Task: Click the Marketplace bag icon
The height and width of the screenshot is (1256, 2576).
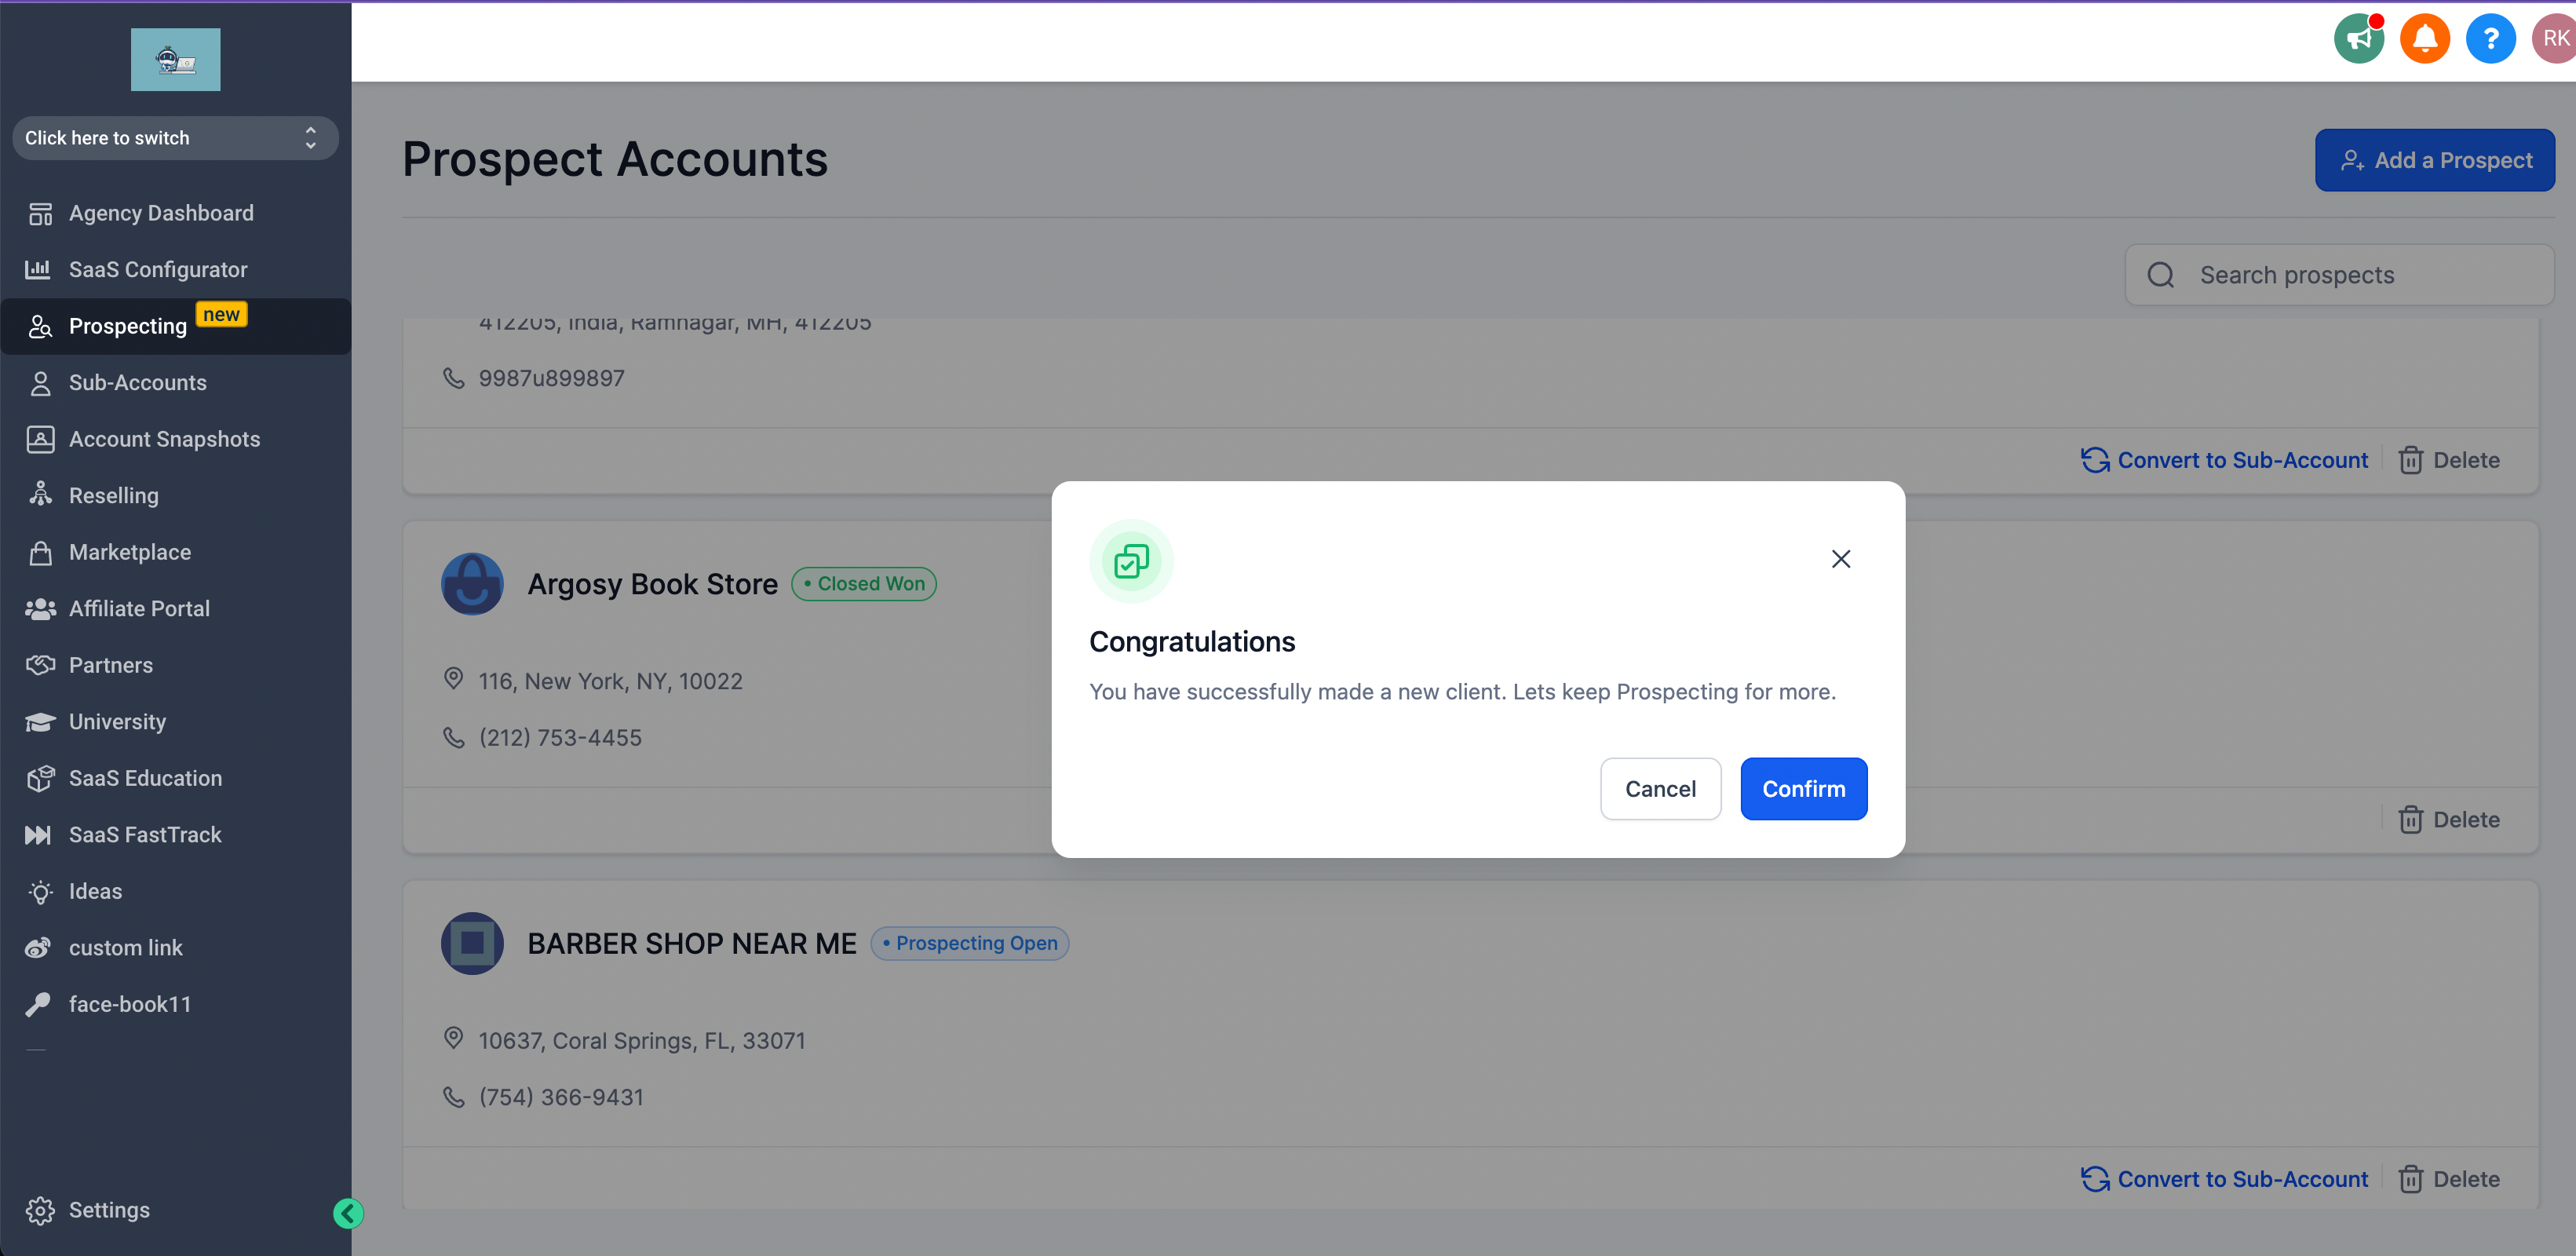Action: (x=40, y=551)
